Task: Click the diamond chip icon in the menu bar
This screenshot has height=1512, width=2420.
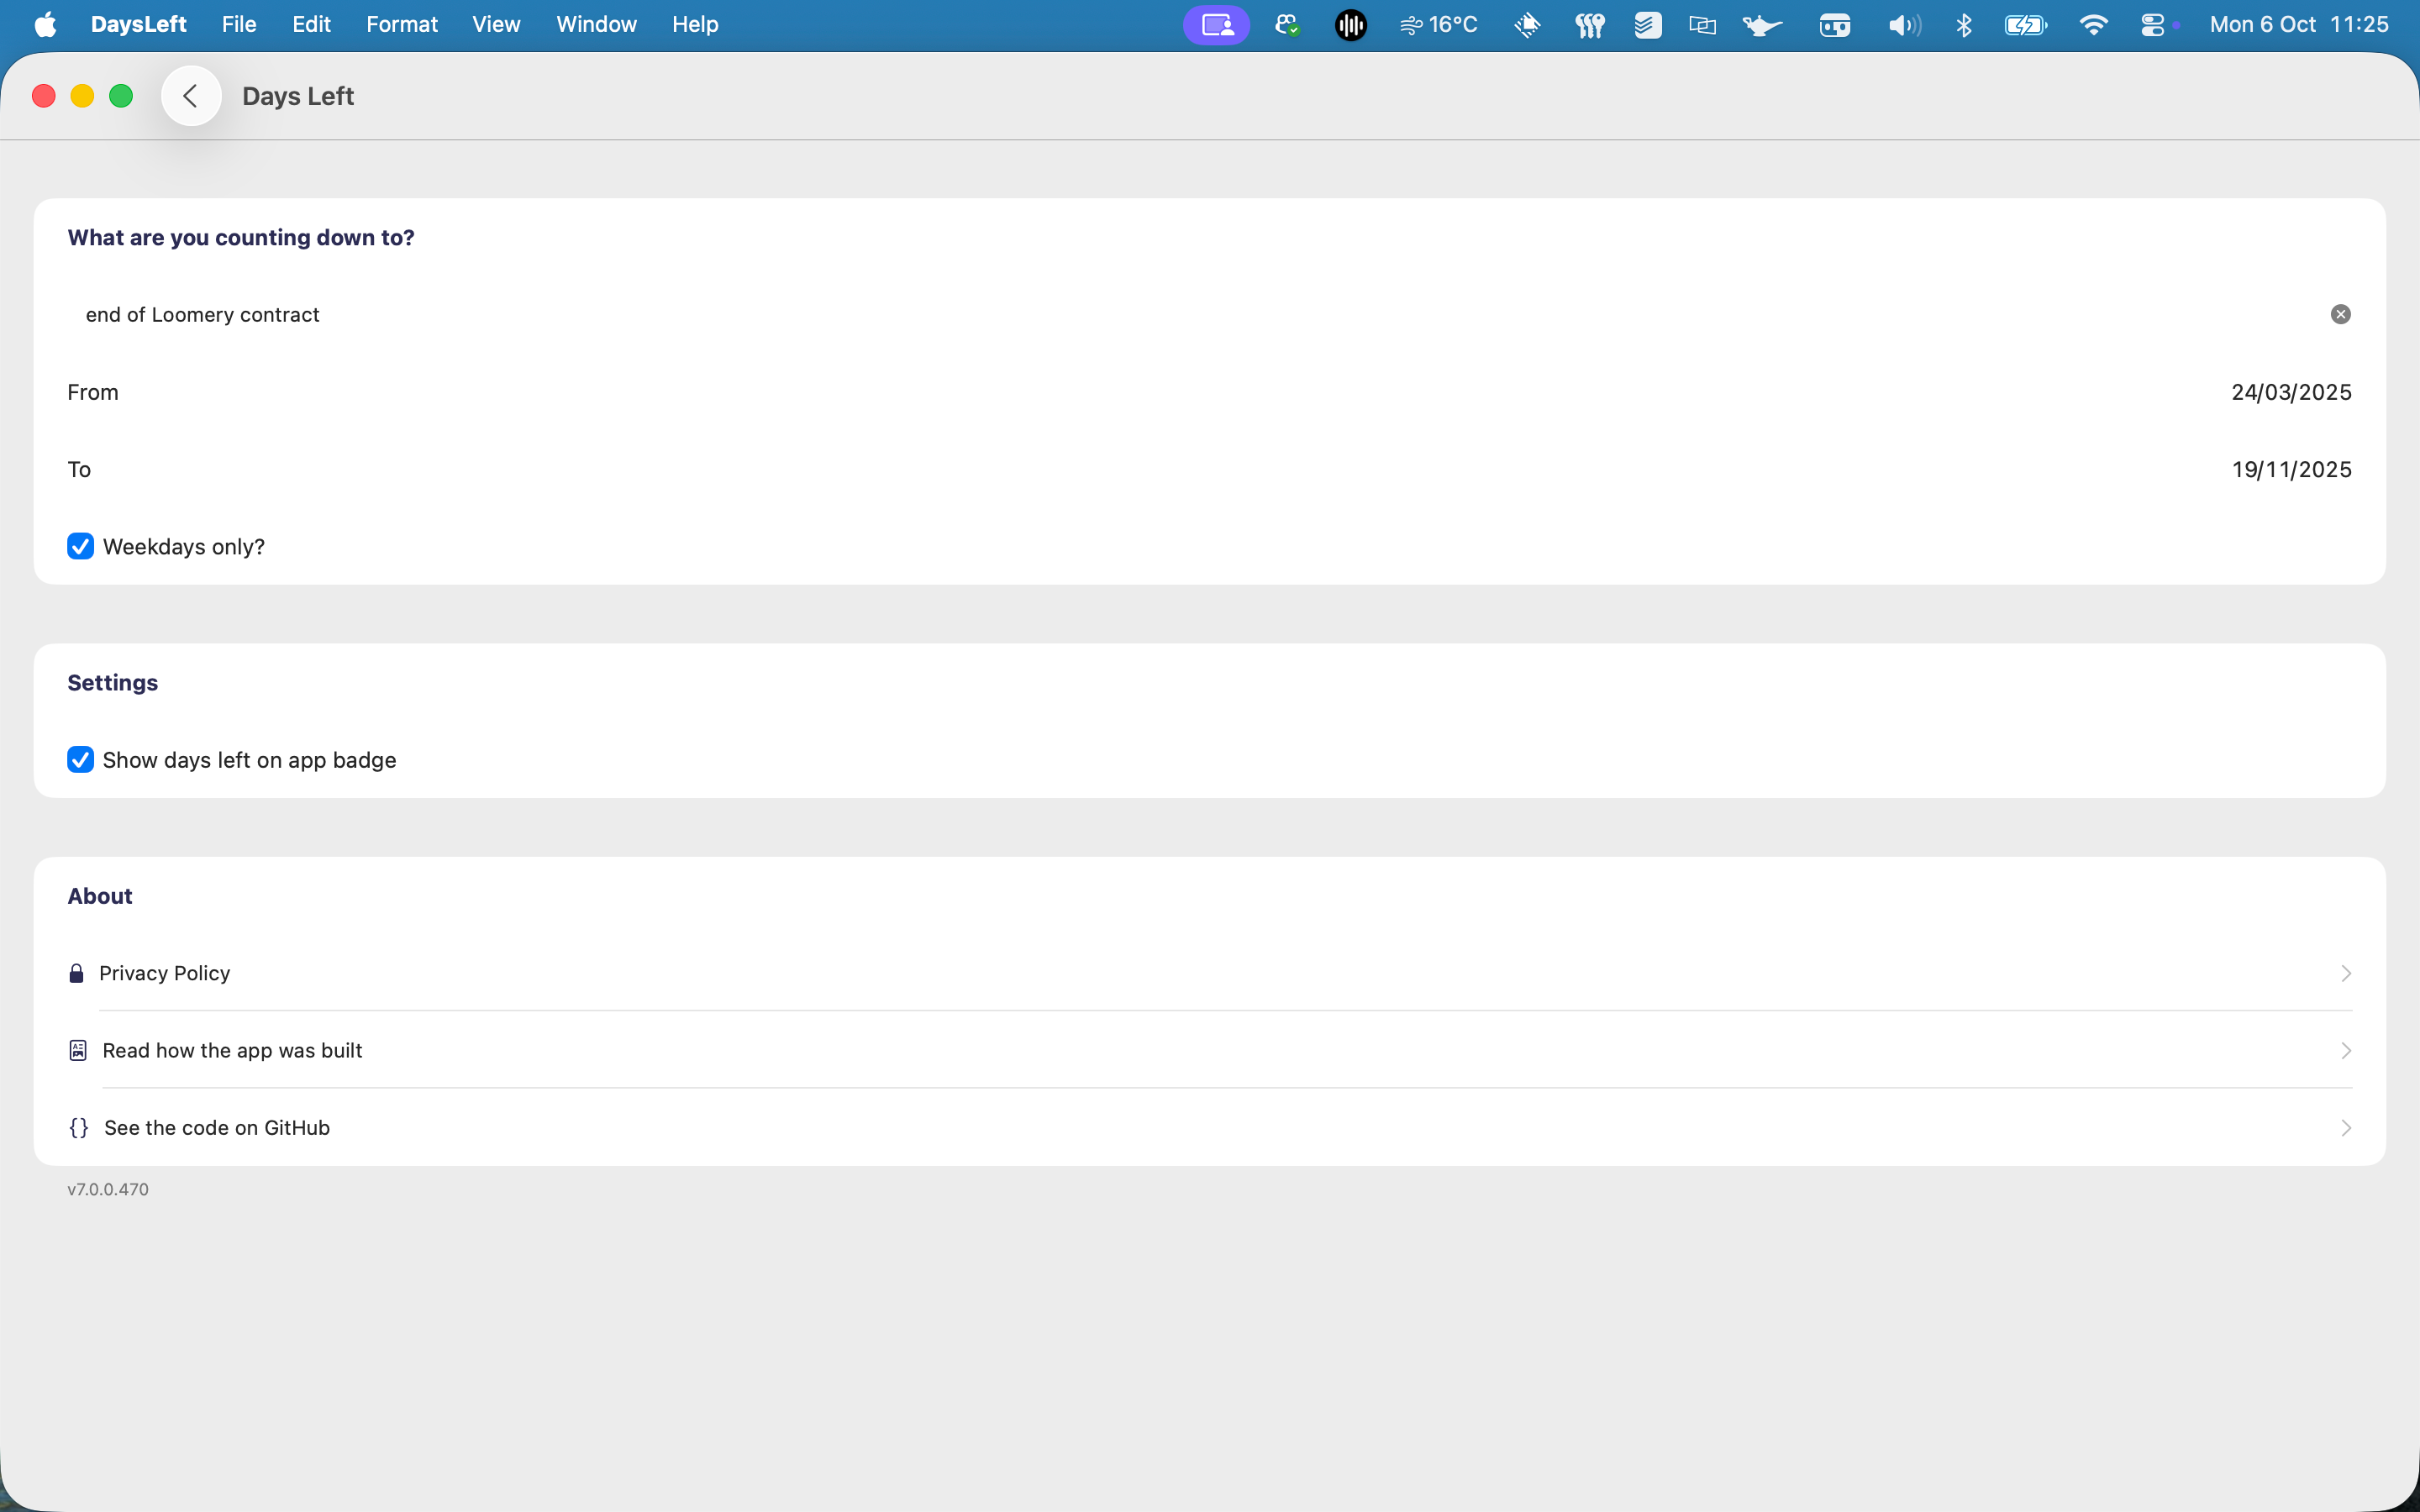Action: point(1527,25)
